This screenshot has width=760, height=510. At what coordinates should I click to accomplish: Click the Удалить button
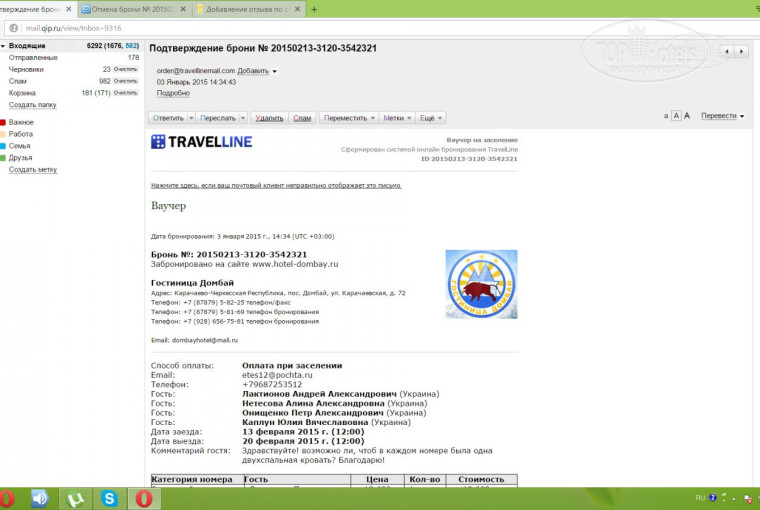[269, 117]
